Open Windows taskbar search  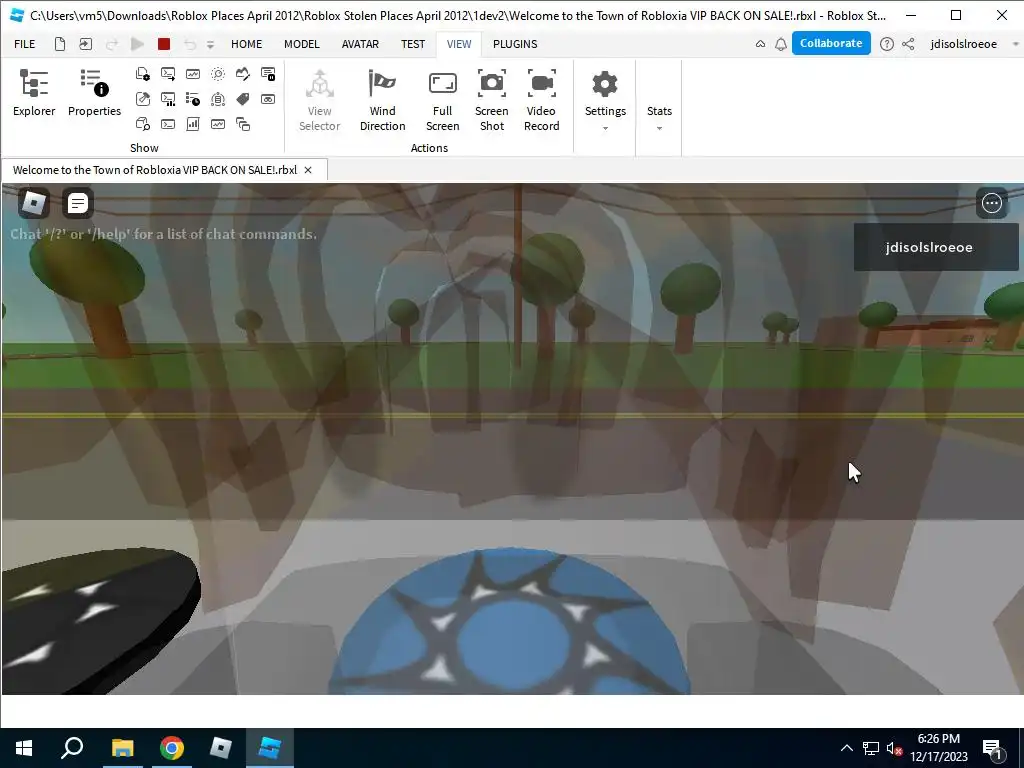click(72, 748)
